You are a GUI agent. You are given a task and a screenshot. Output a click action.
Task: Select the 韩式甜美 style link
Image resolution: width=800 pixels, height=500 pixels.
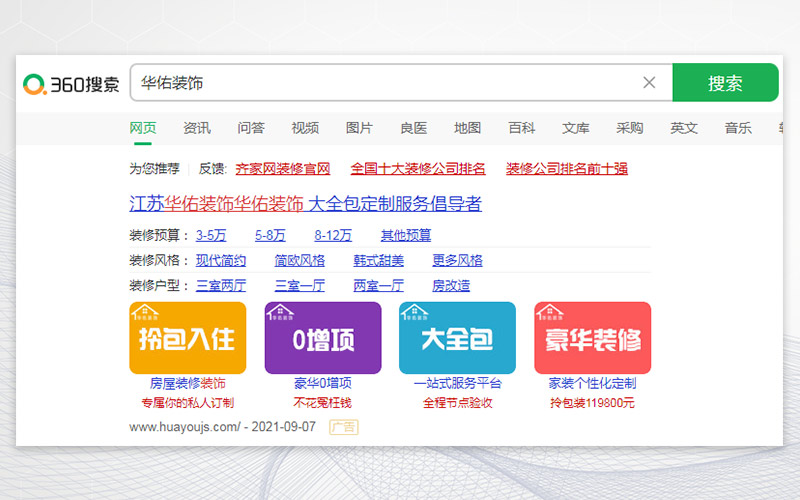tap(379, 260)
